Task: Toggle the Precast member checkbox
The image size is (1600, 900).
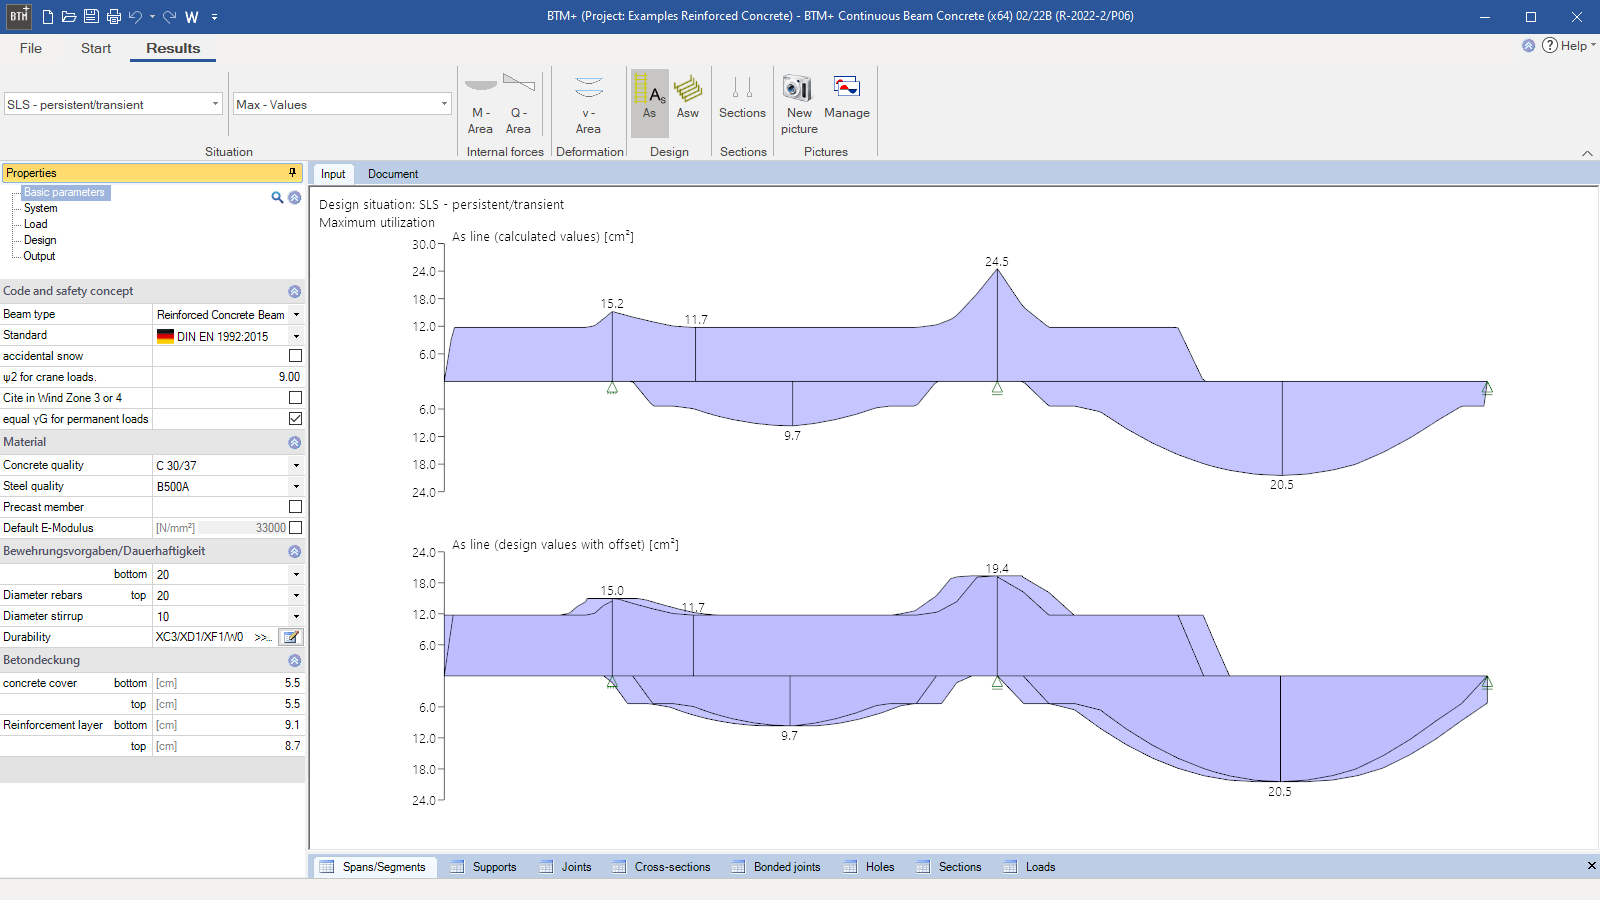Action: click(295, 507)
